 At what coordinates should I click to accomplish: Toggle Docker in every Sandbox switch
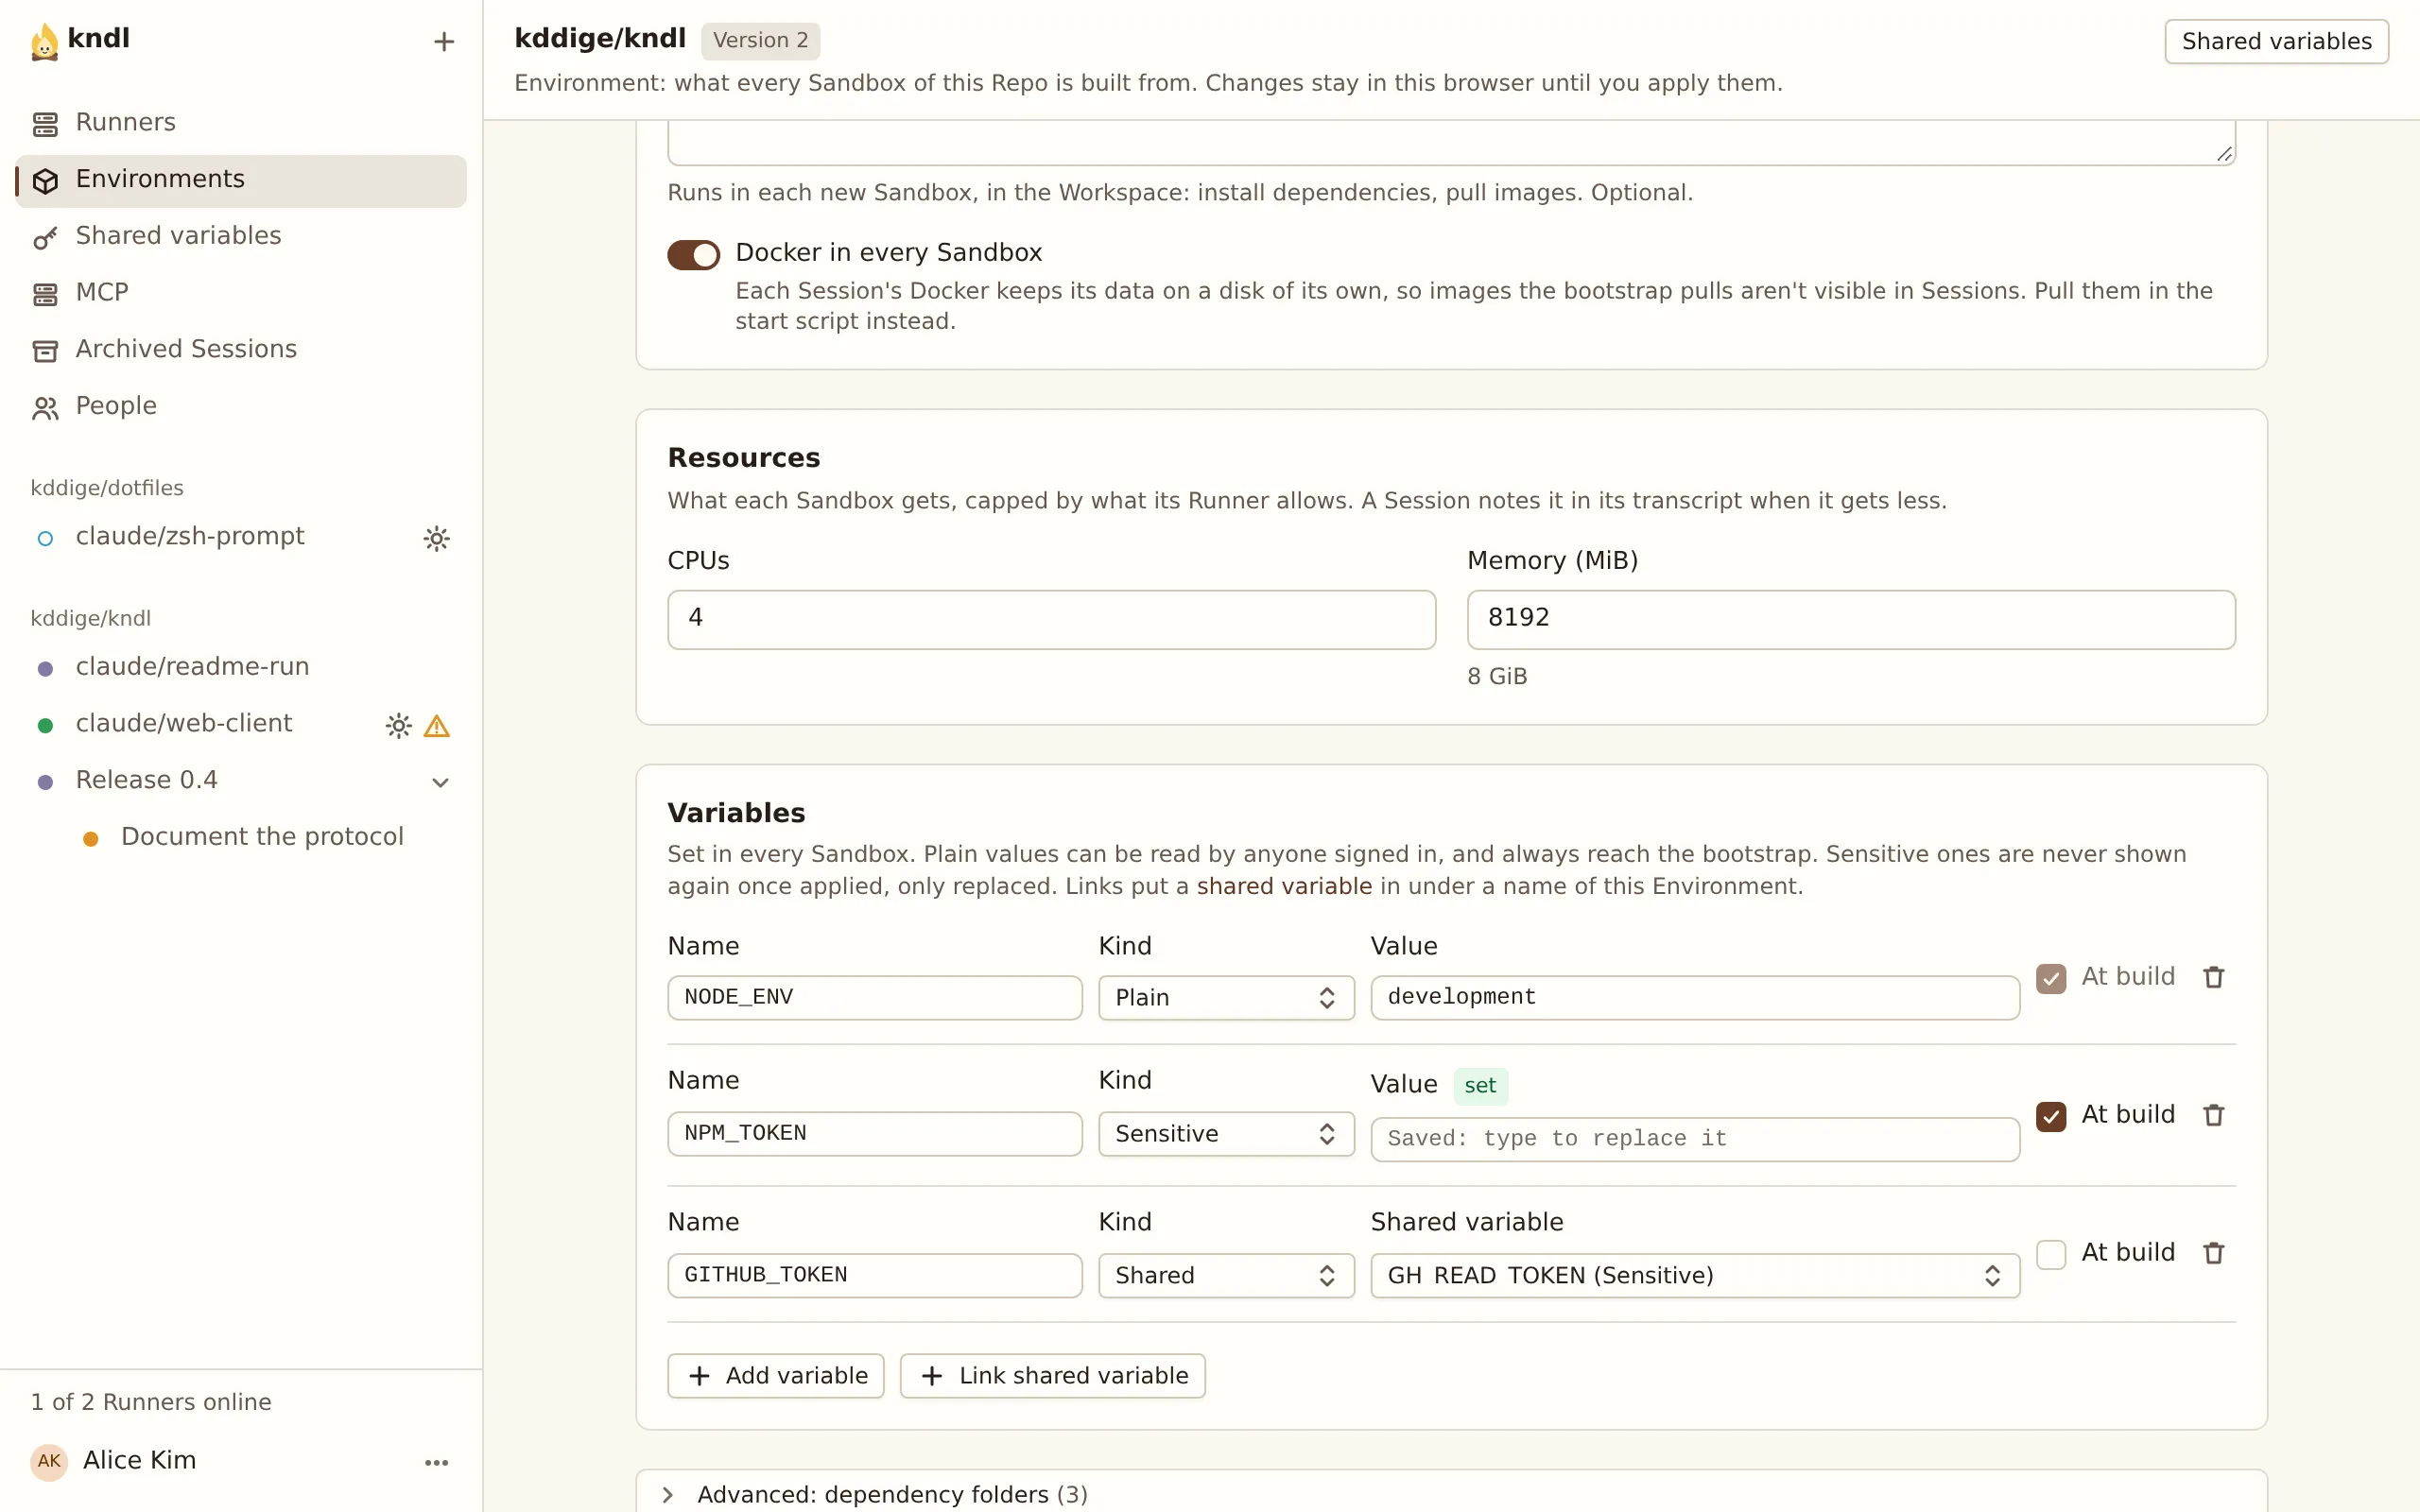tap(693, 255)
